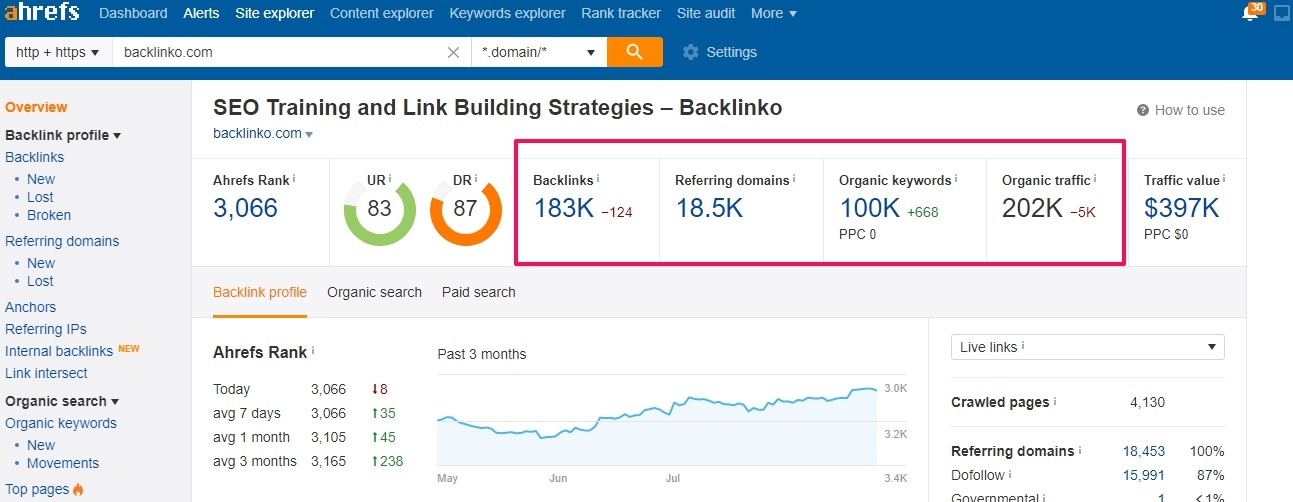Screen dimensions: 1293x502
Task: Open Internal backlinks in the sidebar
Action: coord(59,351)
